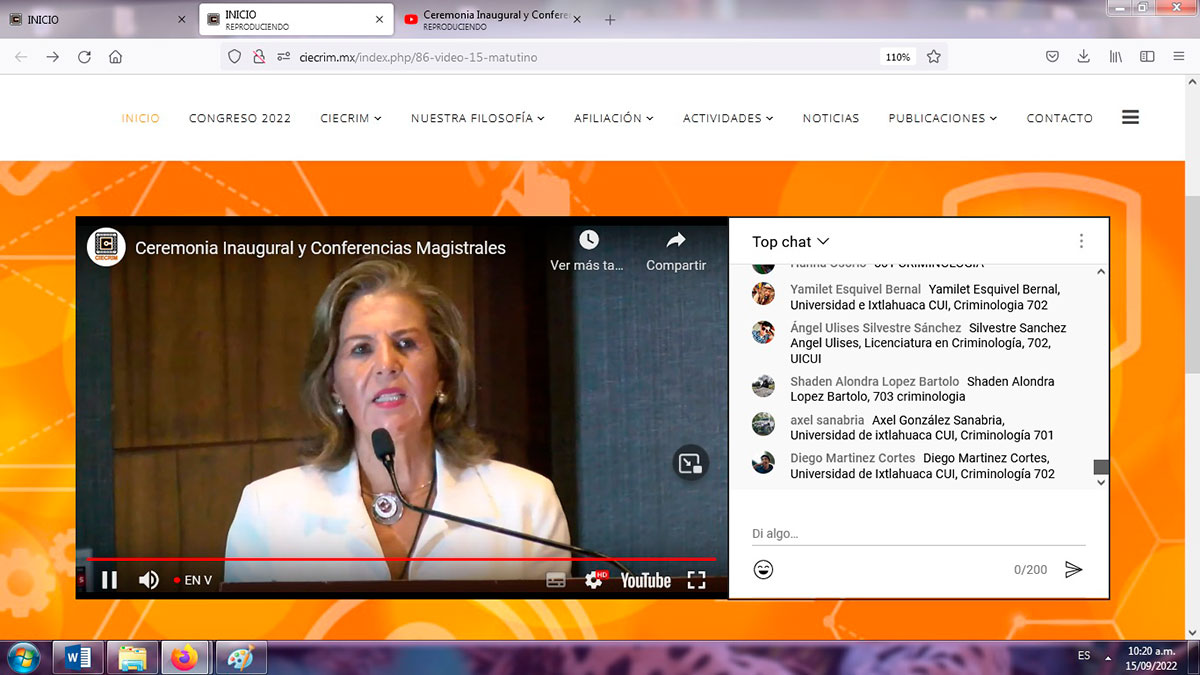Viewport: 1200px width, 675px height.
Task: Go forward one page
Action: [53, 57]
